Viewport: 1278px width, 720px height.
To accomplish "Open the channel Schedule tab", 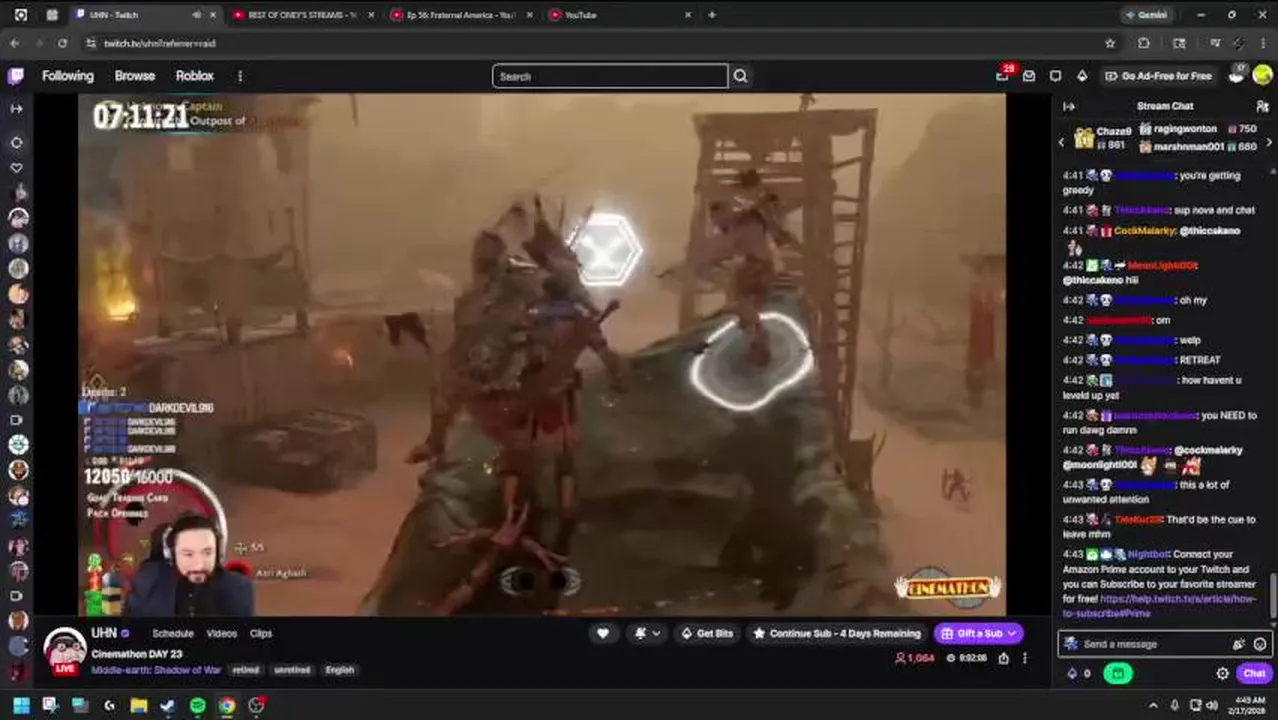I will [172, 633].
